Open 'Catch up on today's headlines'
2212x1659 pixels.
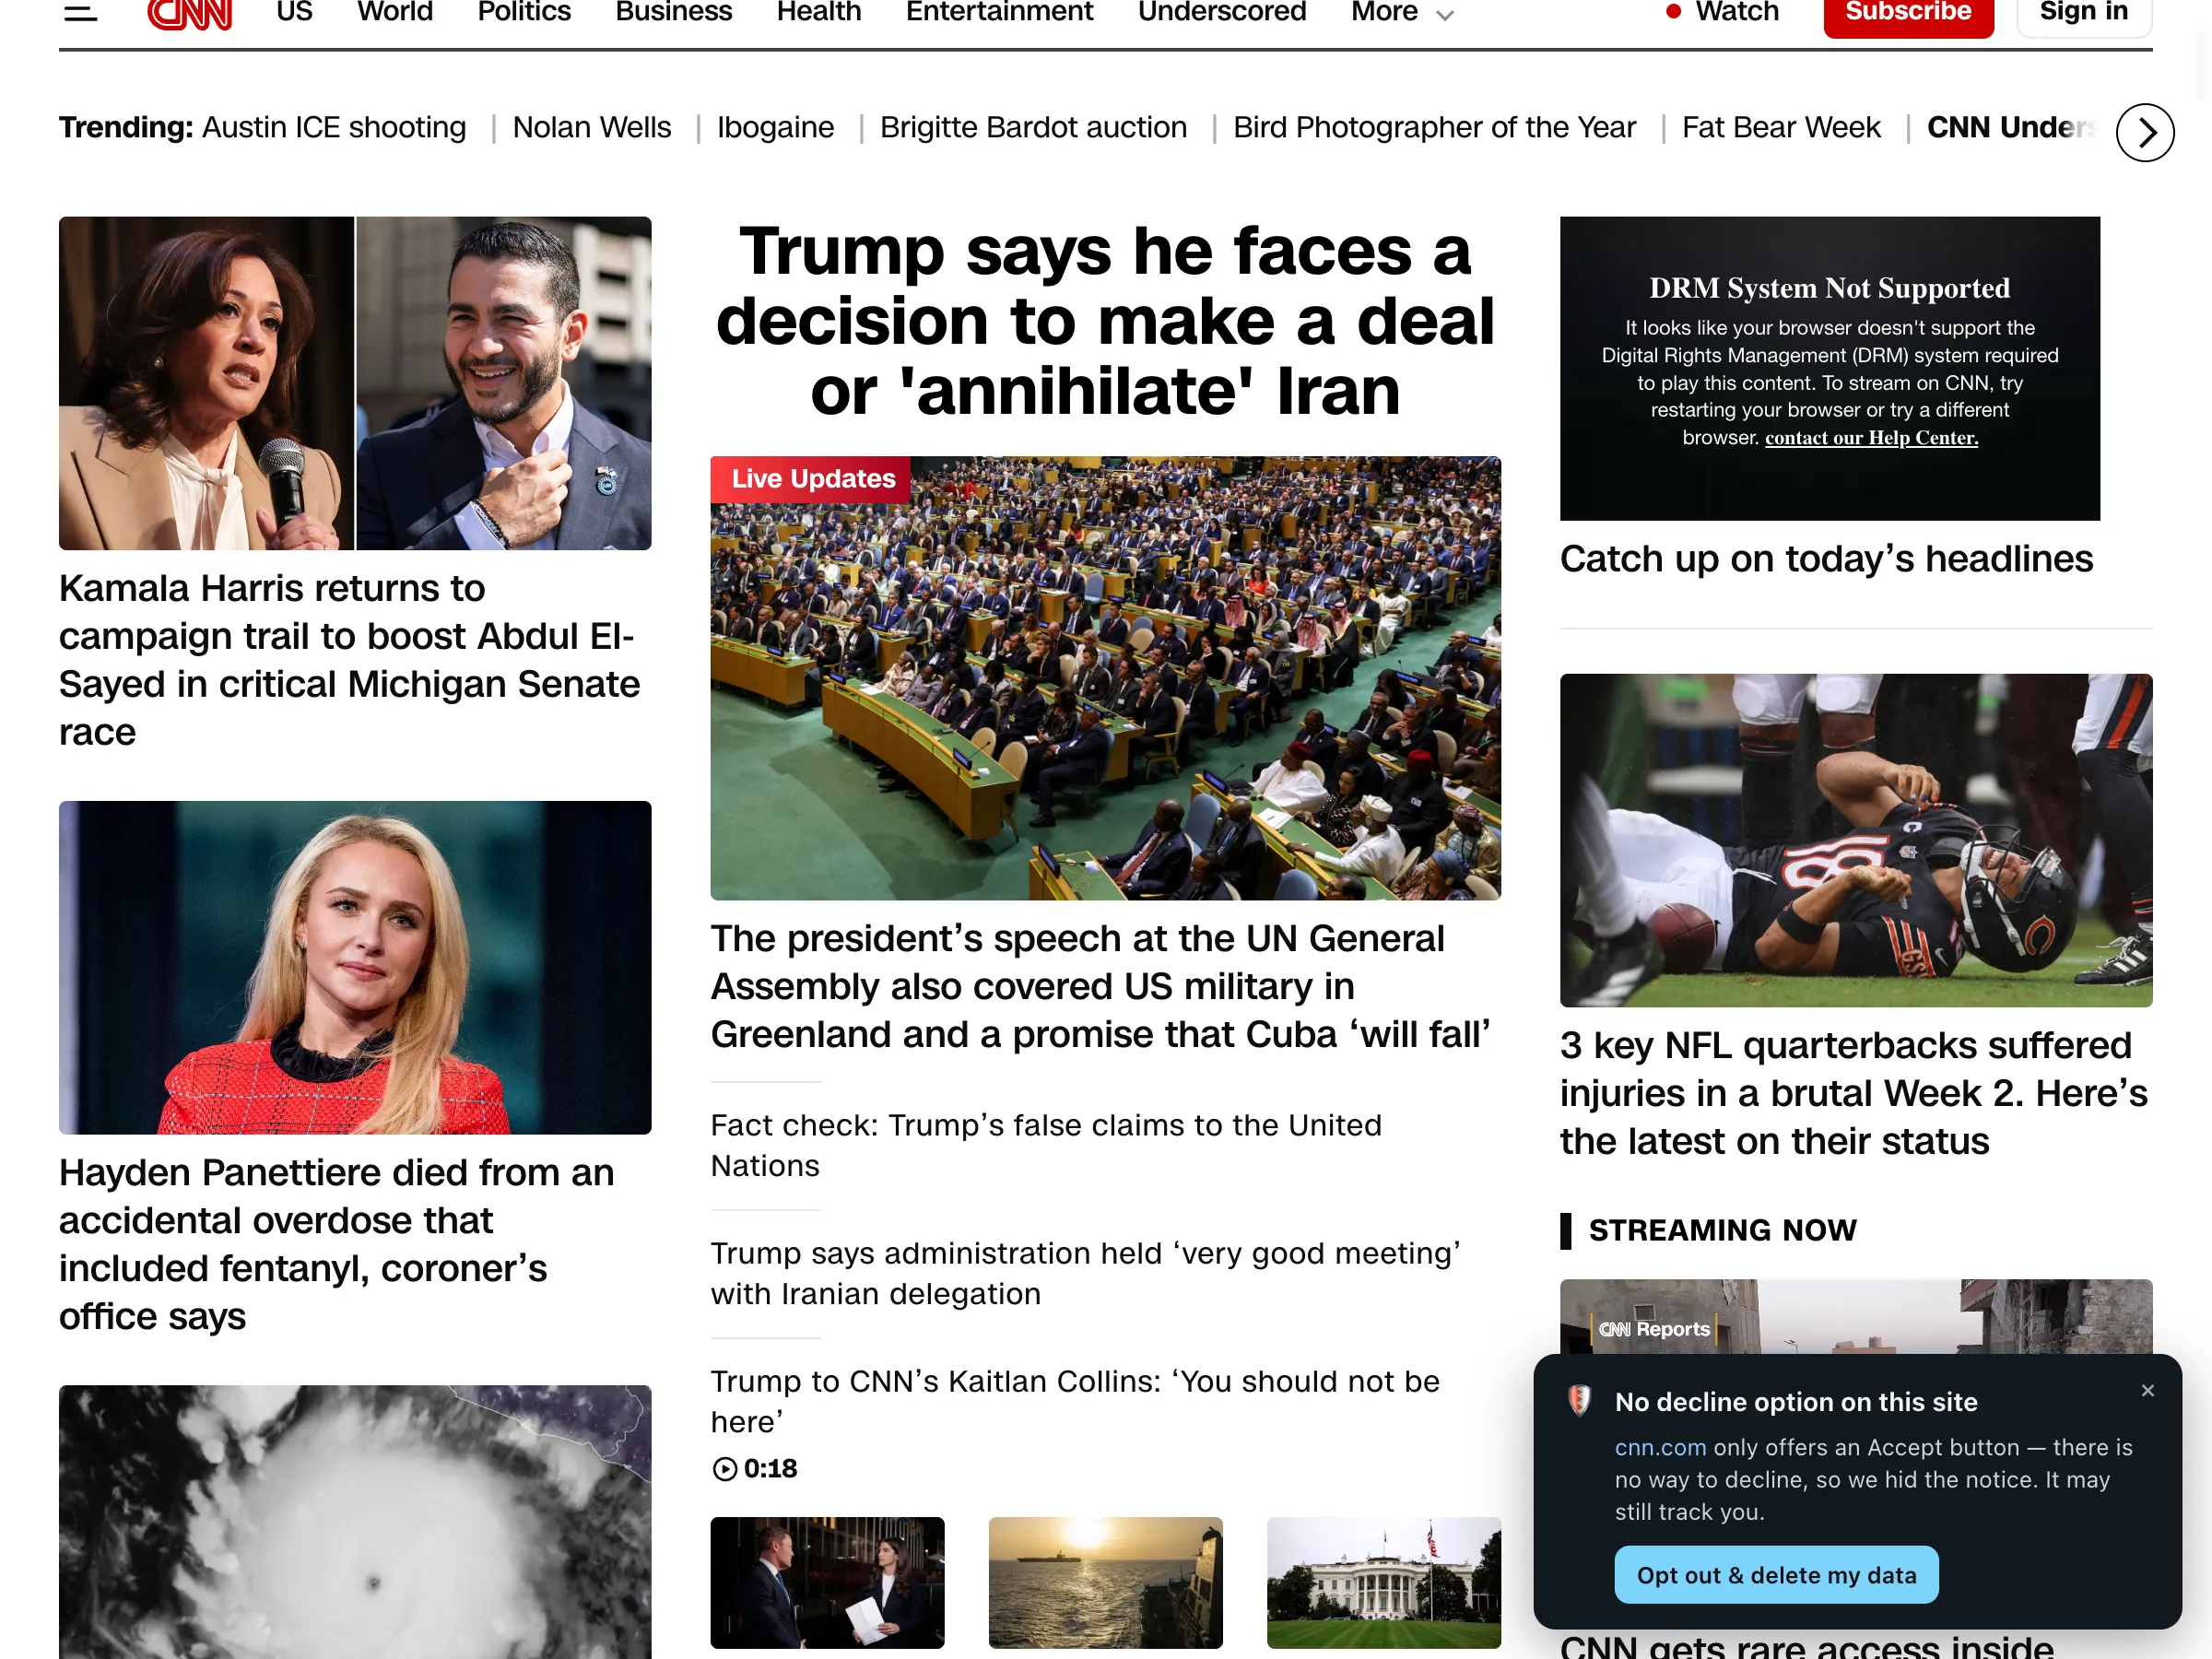tap(1826, 559)
